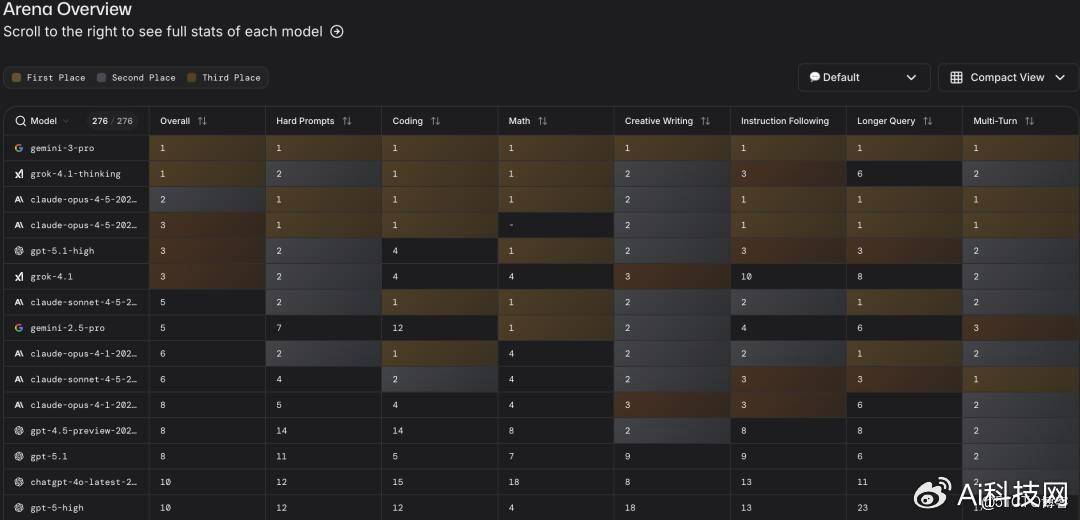Sort by Hard Prompts column arrows
This screenshot has height=520, width=1080.
tap(347, 121)
